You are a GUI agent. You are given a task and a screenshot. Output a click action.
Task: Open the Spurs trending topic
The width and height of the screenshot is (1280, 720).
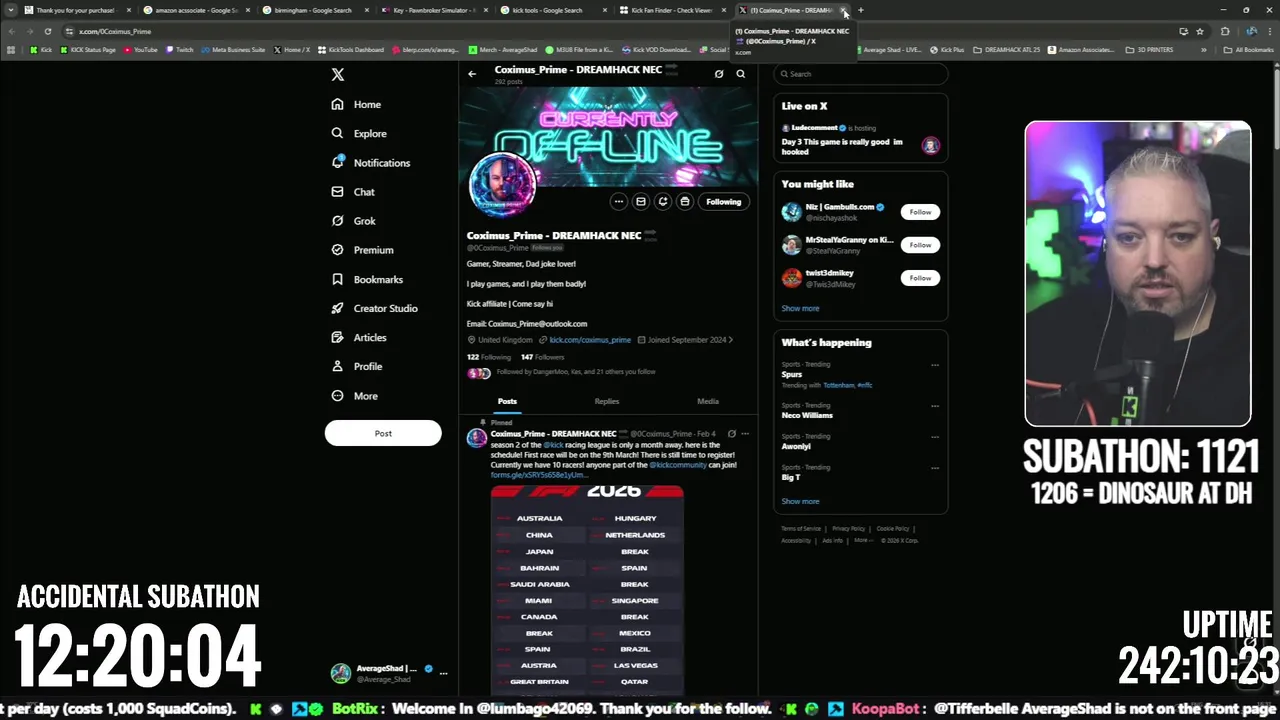click(792, 375)
